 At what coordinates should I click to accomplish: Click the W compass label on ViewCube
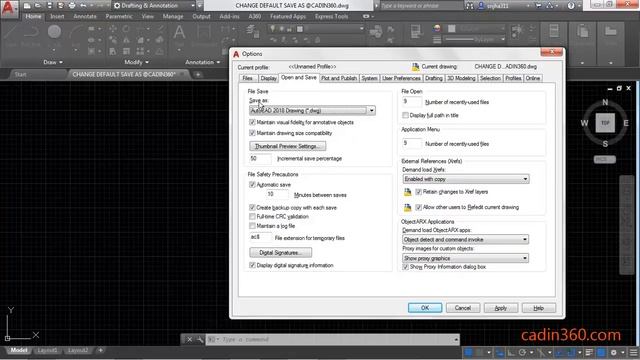click(x=584, y=123)
